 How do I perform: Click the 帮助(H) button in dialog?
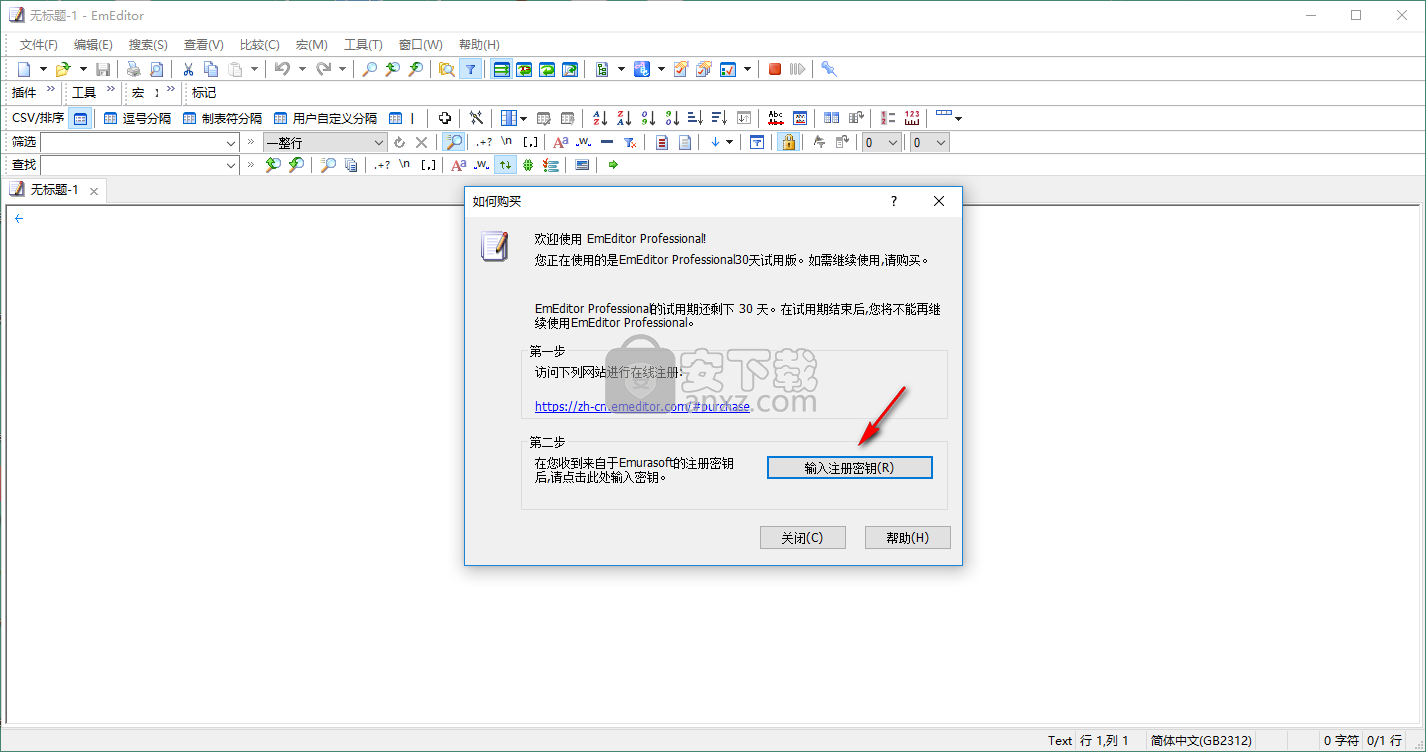point(907,537)
